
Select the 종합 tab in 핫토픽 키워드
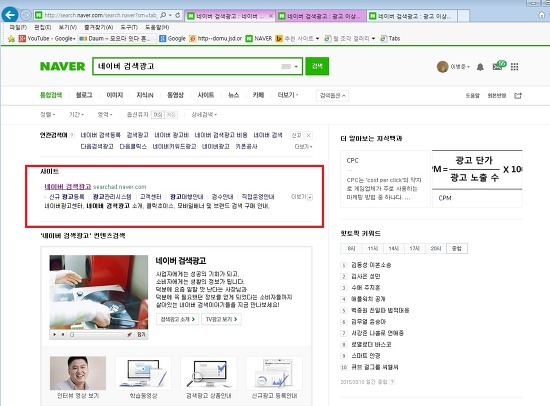(457, 248)
